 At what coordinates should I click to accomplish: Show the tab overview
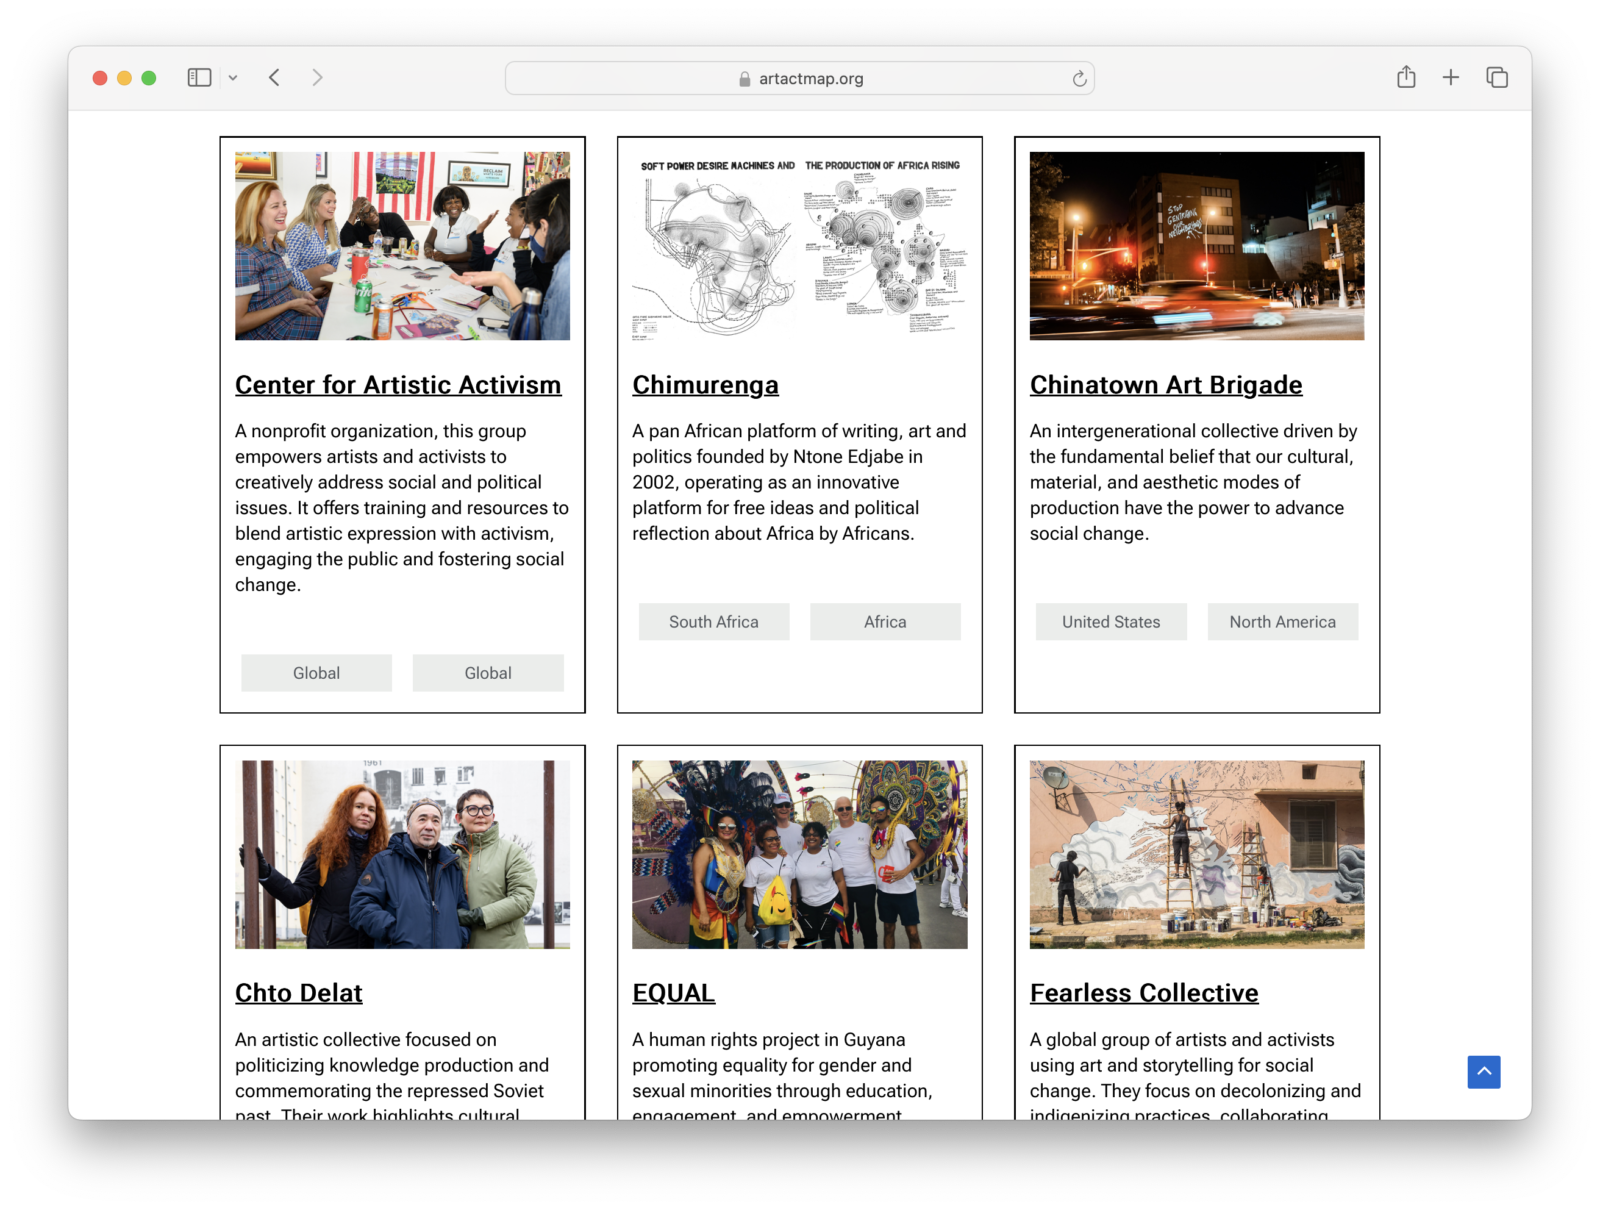coord(1496,78)
